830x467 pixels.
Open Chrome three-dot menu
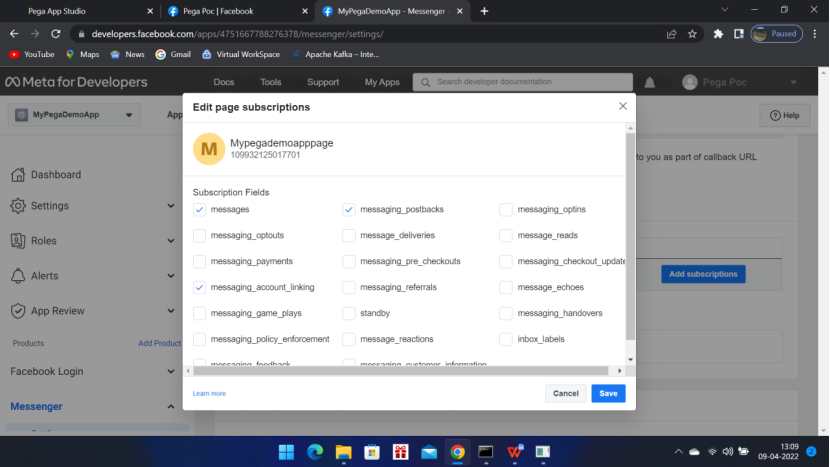pos(815,34)
